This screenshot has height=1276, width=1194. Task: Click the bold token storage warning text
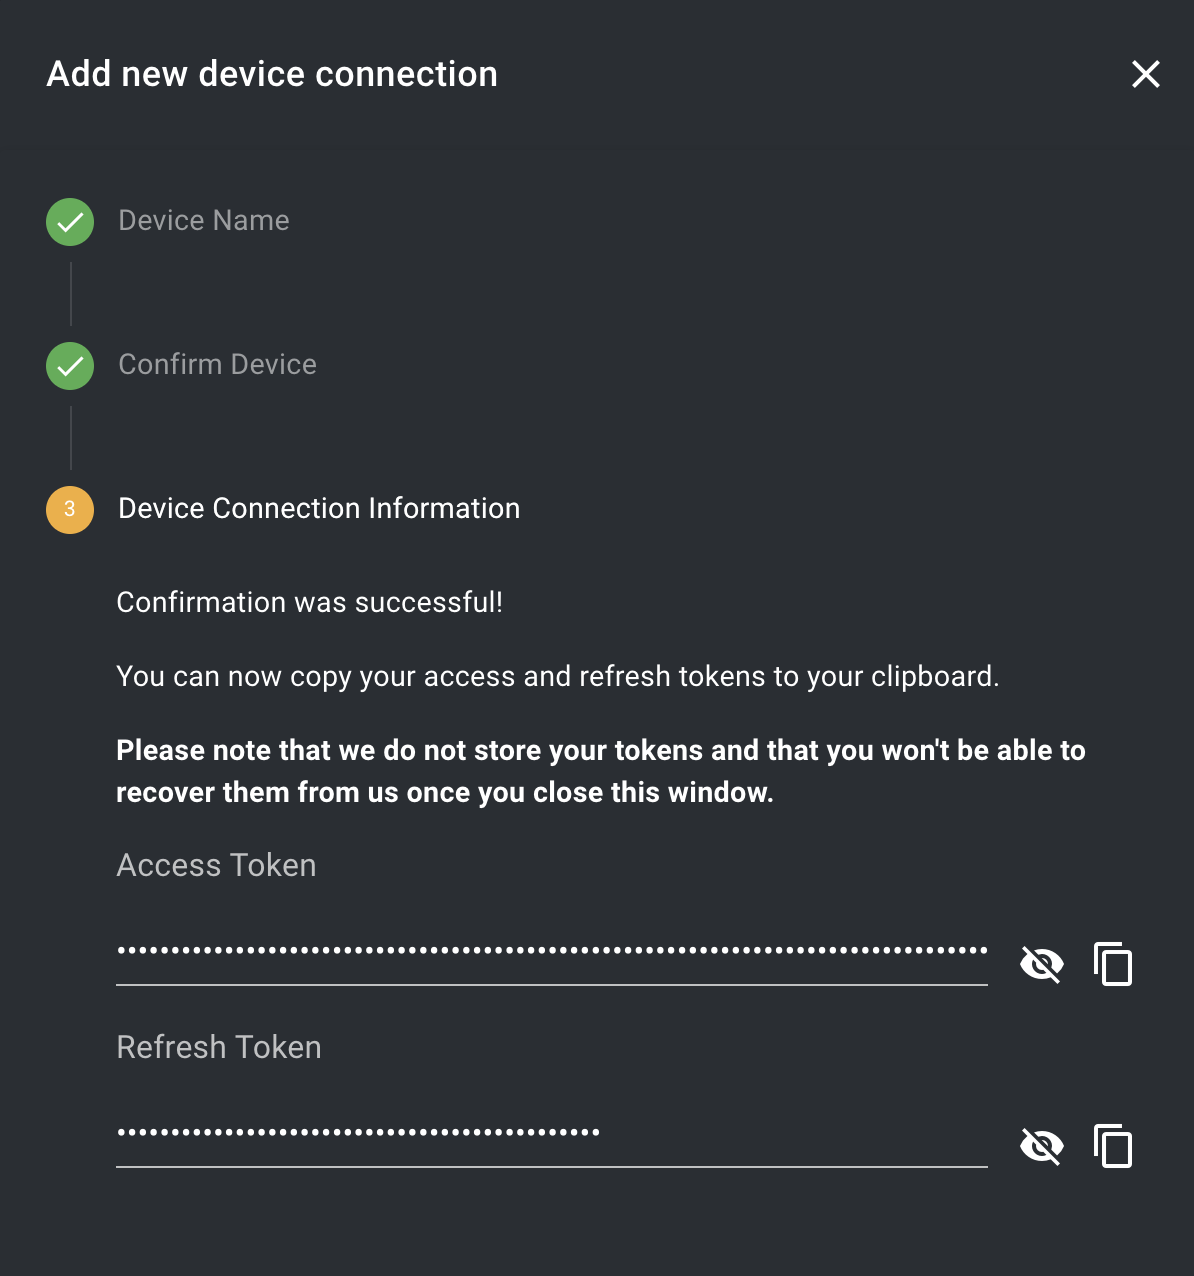[x=600, y=771]
